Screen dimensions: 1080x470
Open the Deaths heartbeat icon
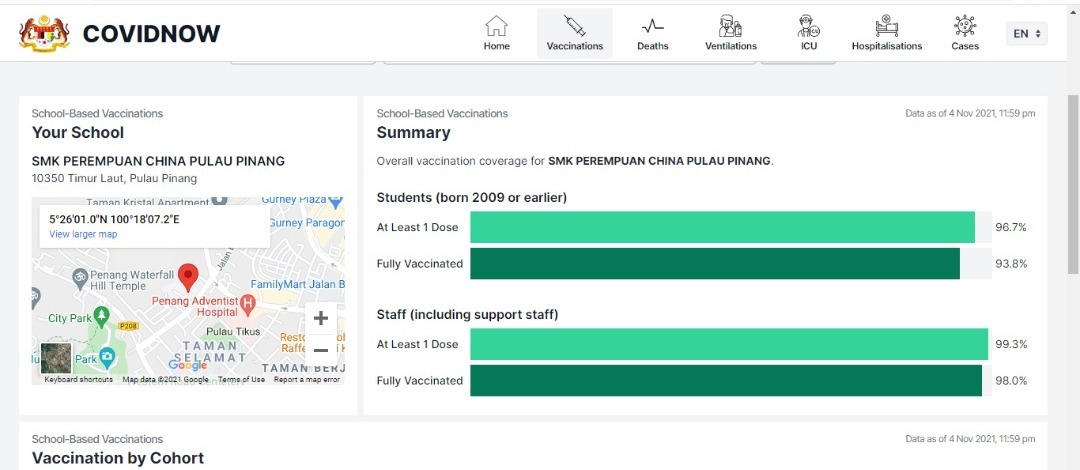(652, 26)
